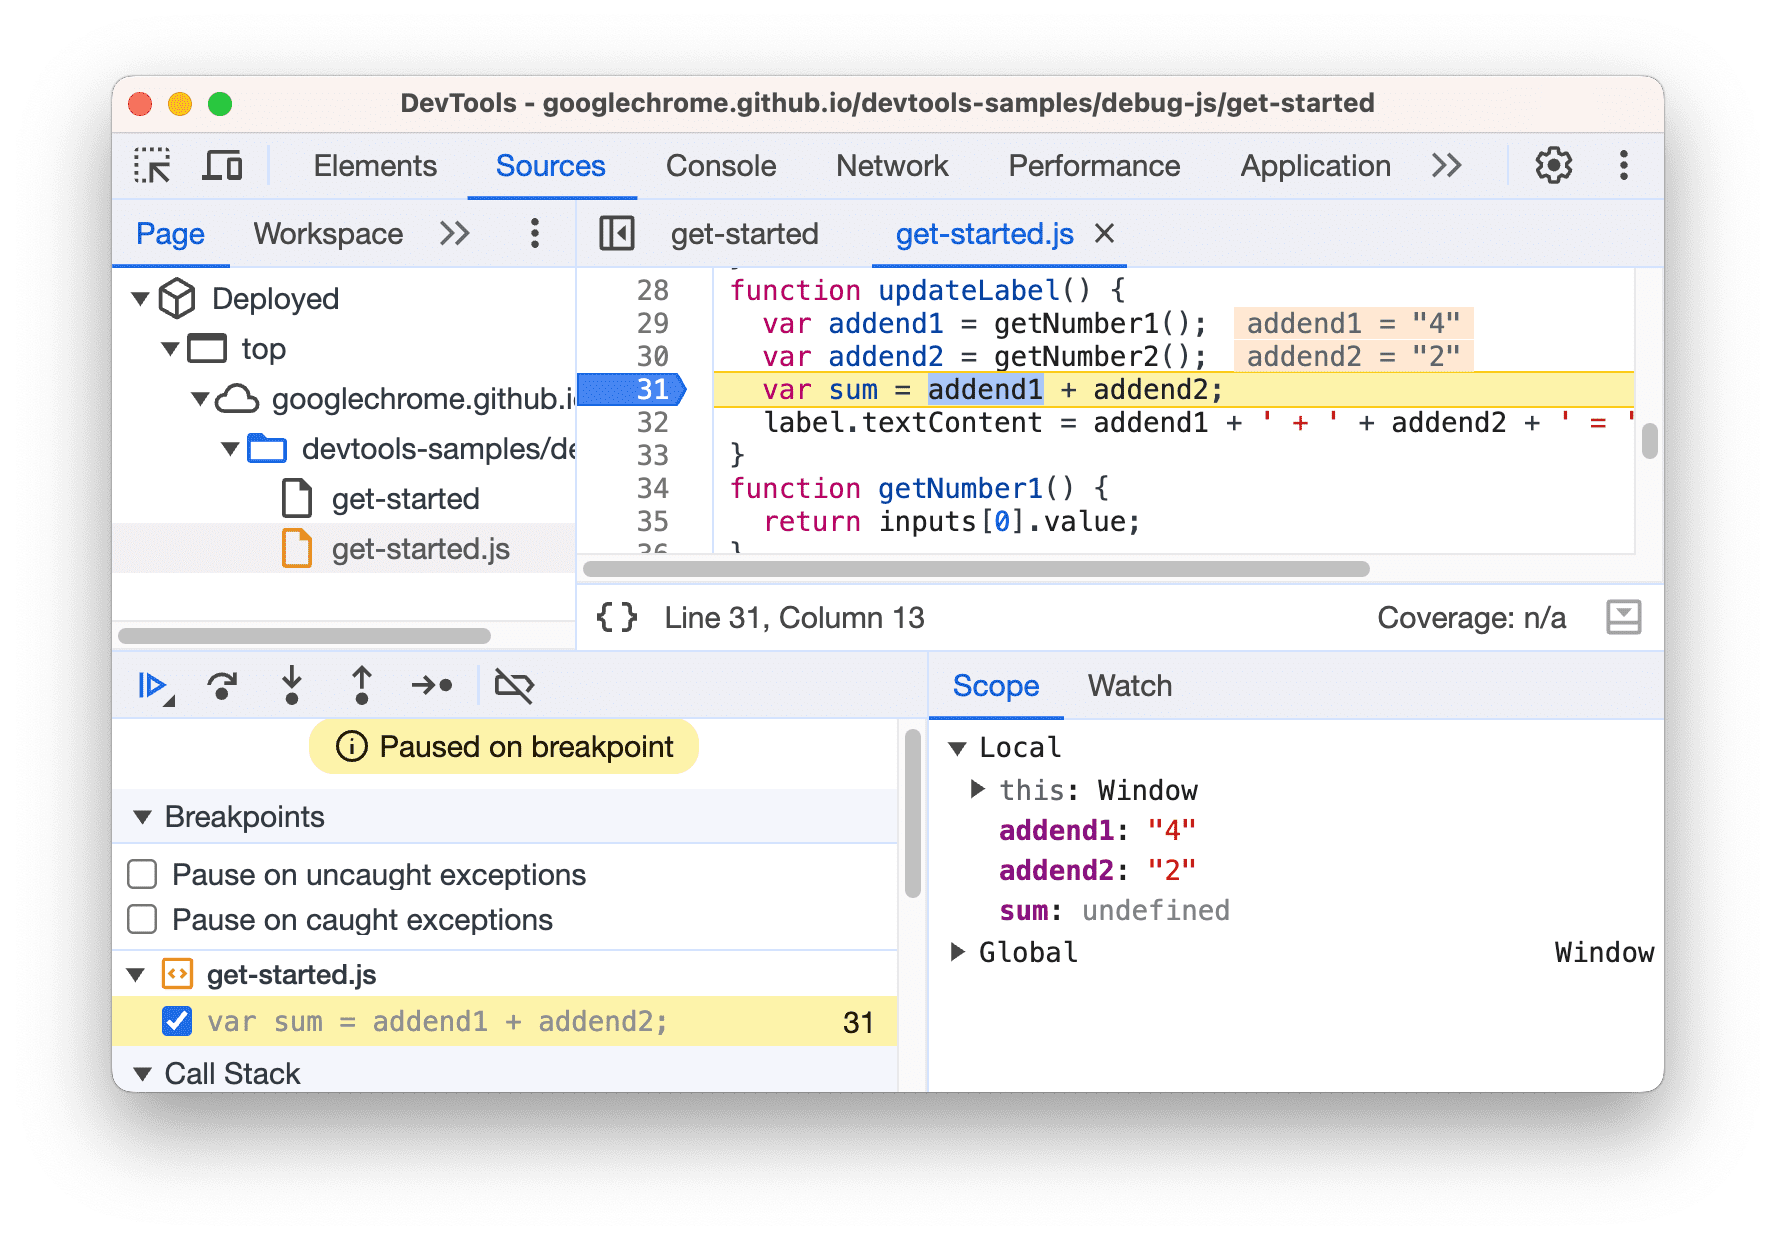Viewport: 1776px width, 1240px height.
Task: Enable Pause on caught exceptions
Action: 142,919
